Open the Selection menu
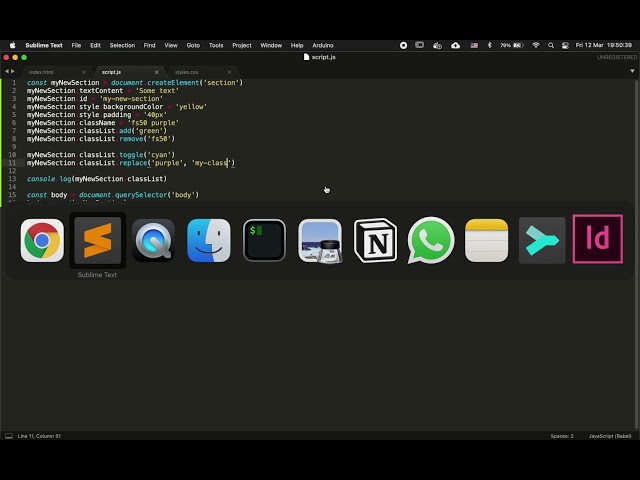This screenshot has width=640, height=480. coord(122,45)
